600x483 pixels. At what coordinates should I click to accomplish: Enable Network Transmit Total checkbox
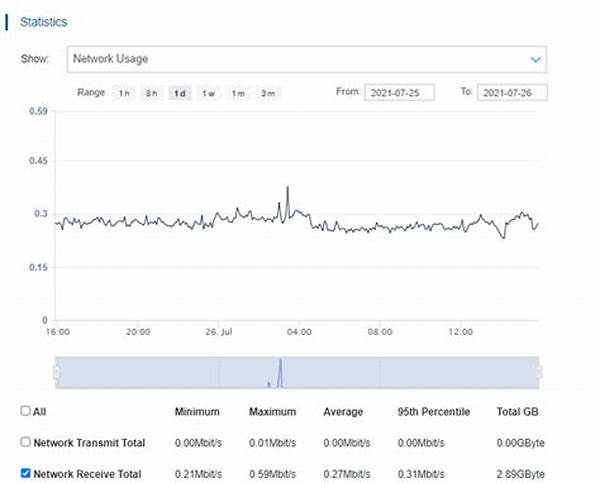pyautogui.click(x=26, y=442)
